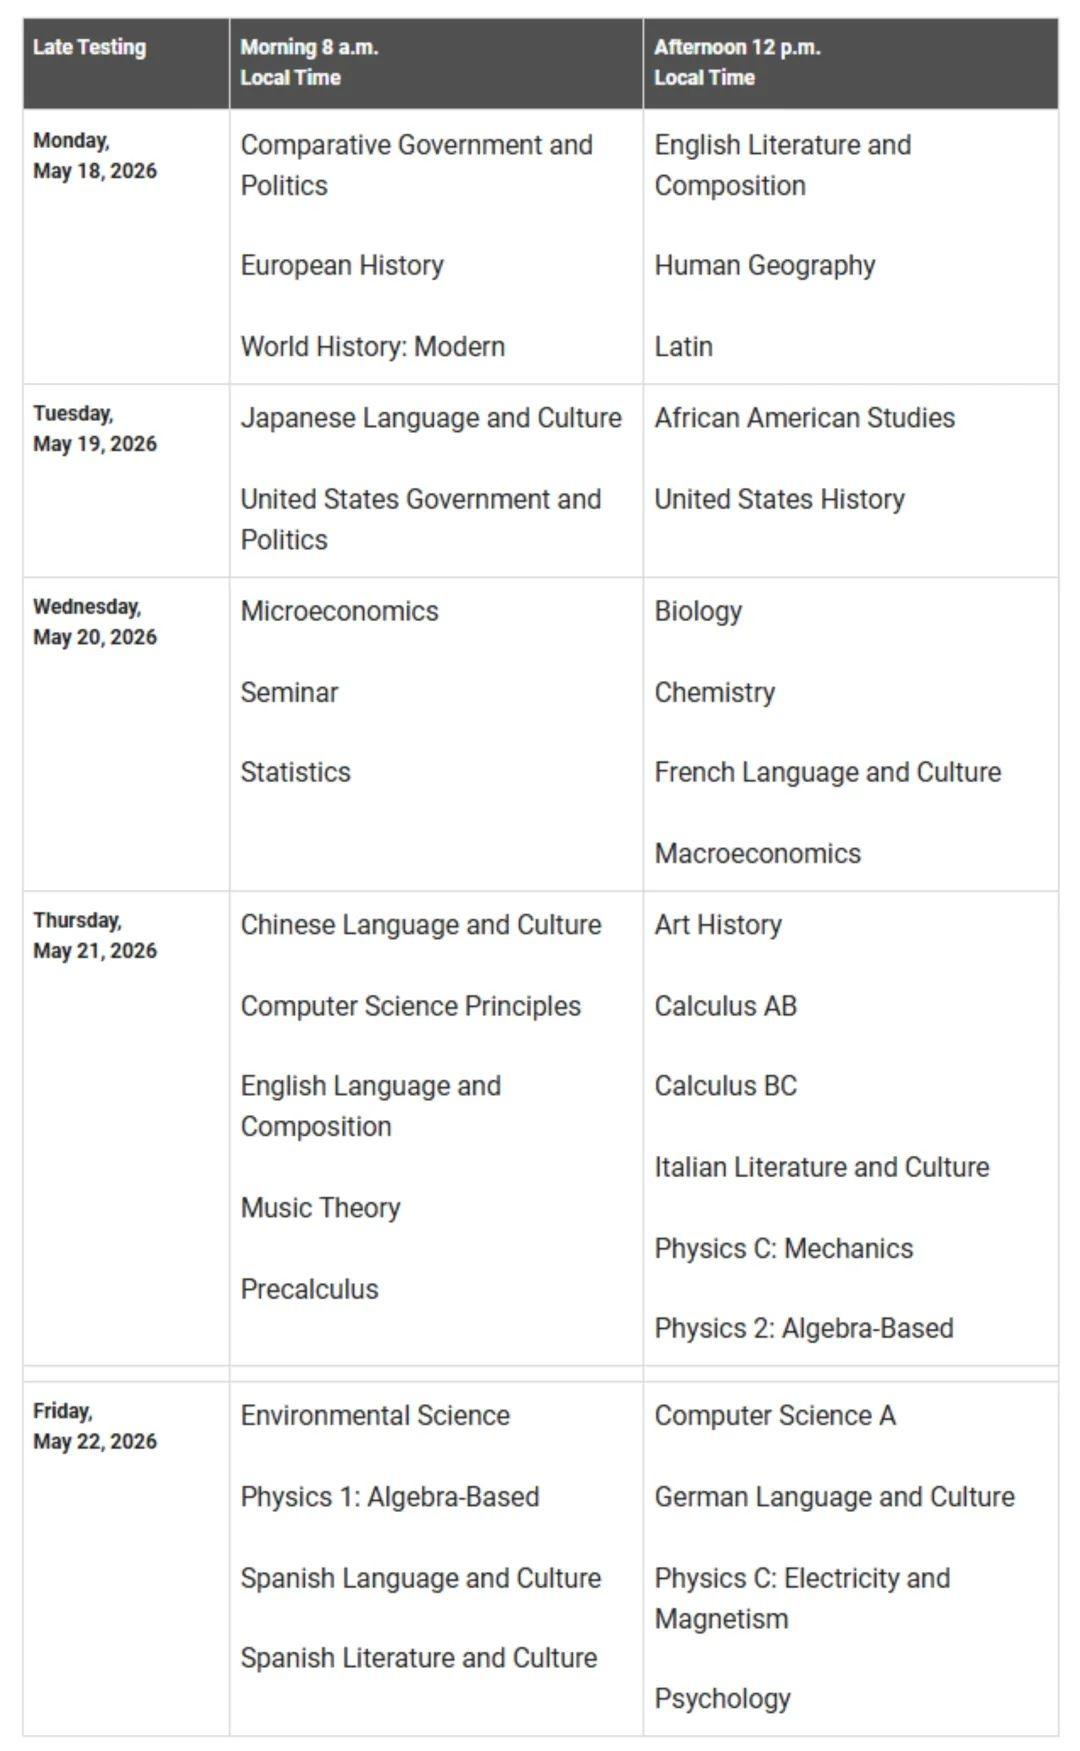The width and height of the screenshot is (1080, 1751).
Task: Click the Afternoon 12 p.m. column header
Action: click(x=737, y=62)
